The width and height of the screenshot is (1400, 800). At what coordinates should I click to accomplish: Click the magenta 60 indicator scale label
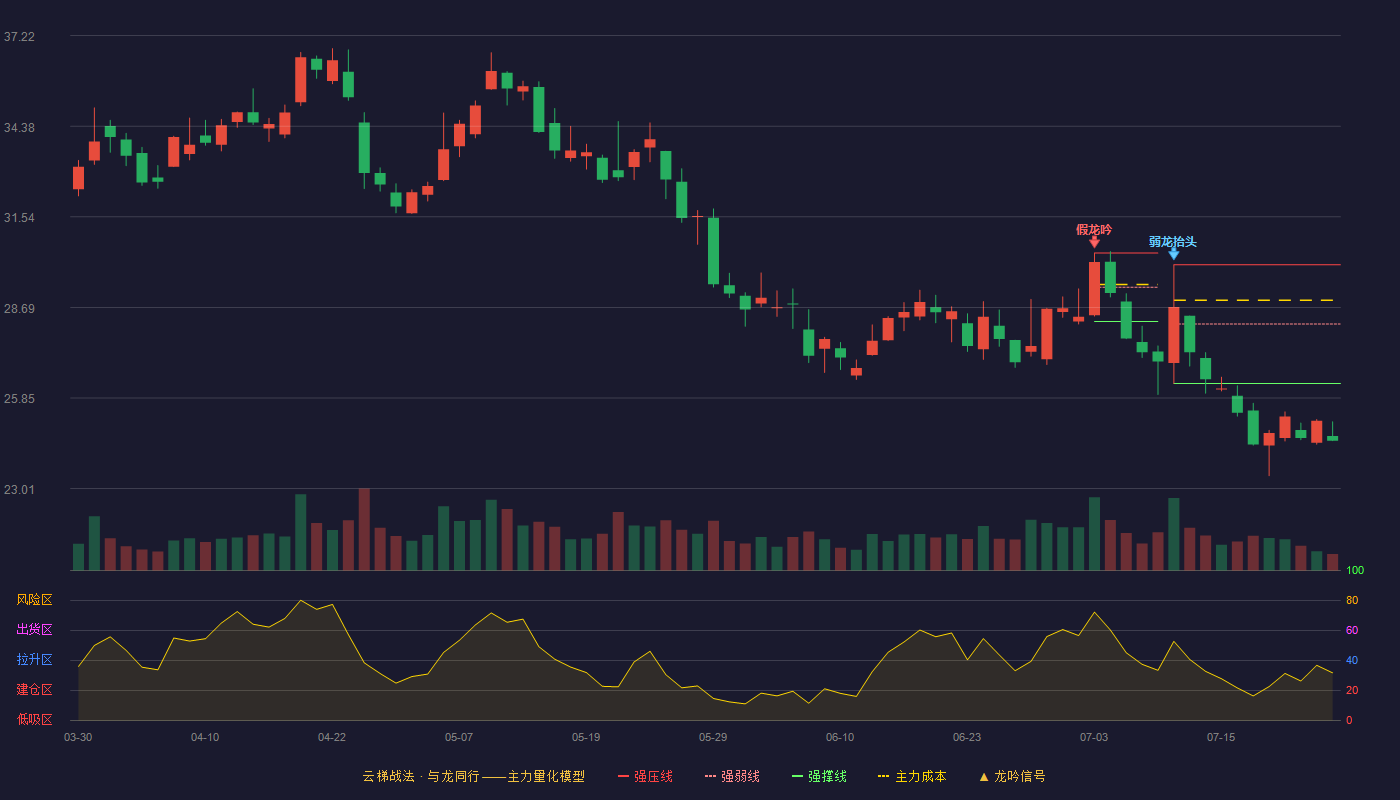click(x=1352, y=631)
